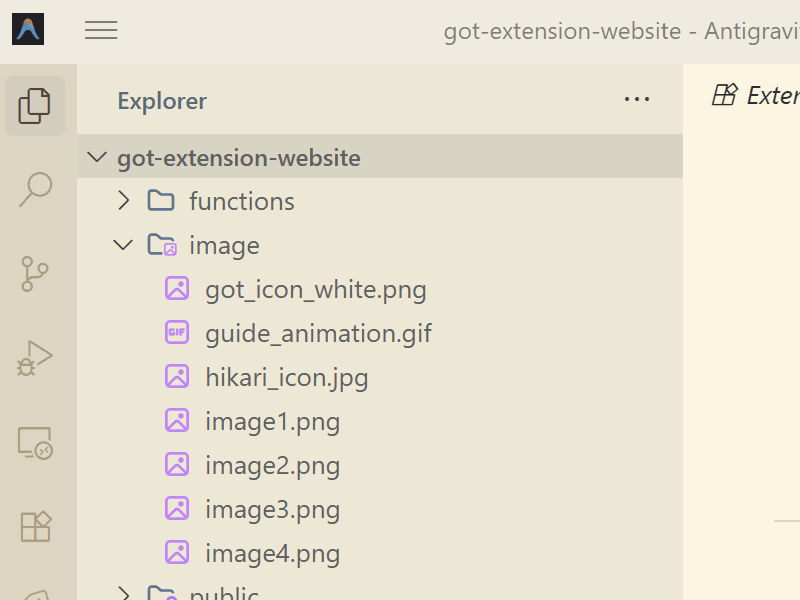The image size is (800, 600).
Task: Collapse the image folder
Action: pyautogui.click(x=123, y=244)
